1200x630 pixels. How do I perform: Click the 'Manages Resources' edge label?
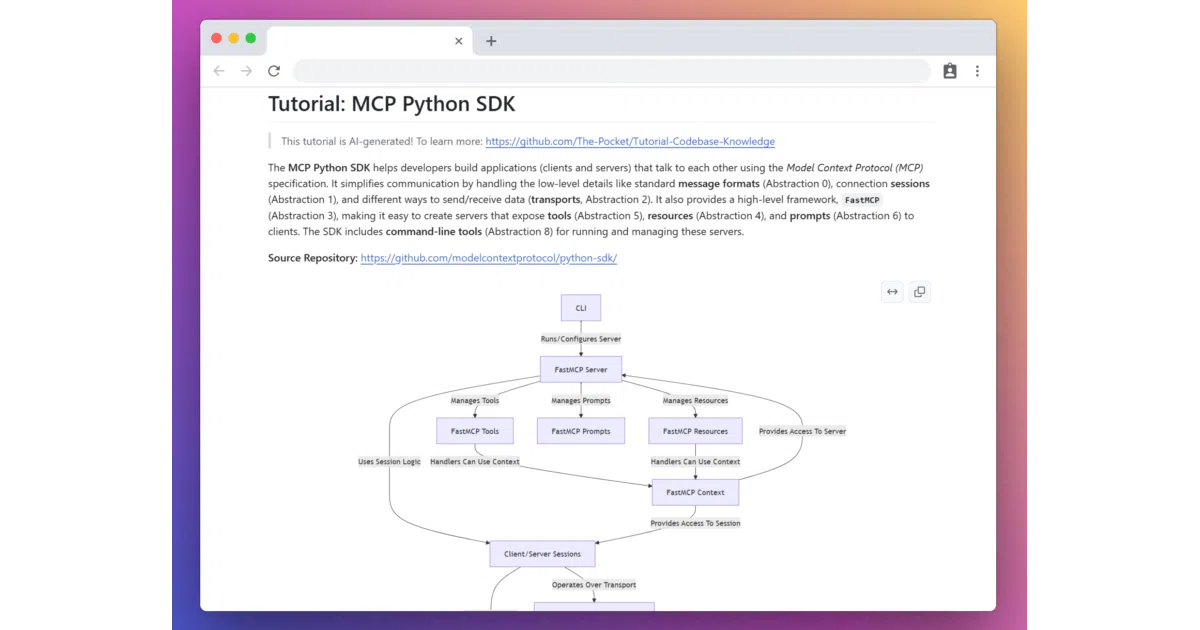(x=695, y=400)
